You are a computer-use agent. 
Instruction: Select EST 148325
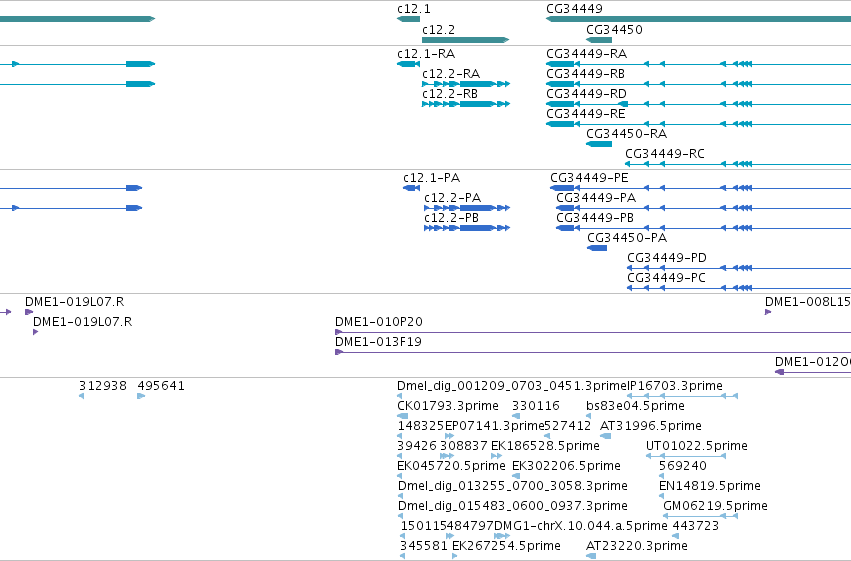coord(421,426)
